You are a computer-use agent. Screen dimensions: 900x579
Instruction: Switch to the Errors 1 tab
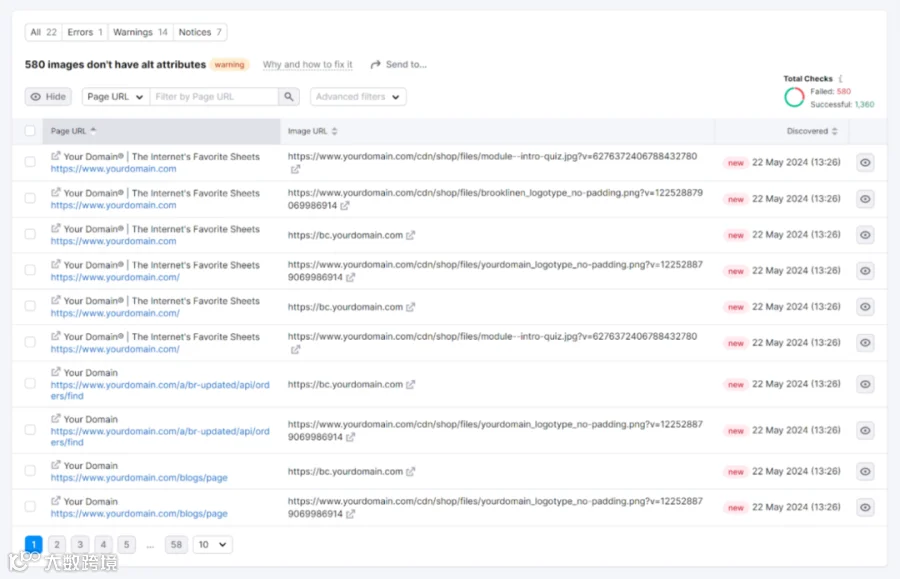[85, 32]
